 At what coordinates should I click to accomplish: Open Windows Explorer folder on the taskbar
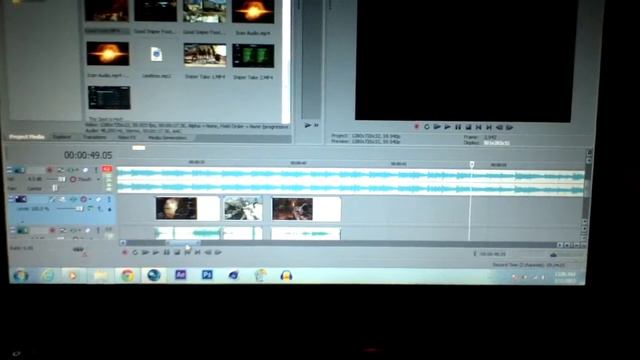(100, 276)
